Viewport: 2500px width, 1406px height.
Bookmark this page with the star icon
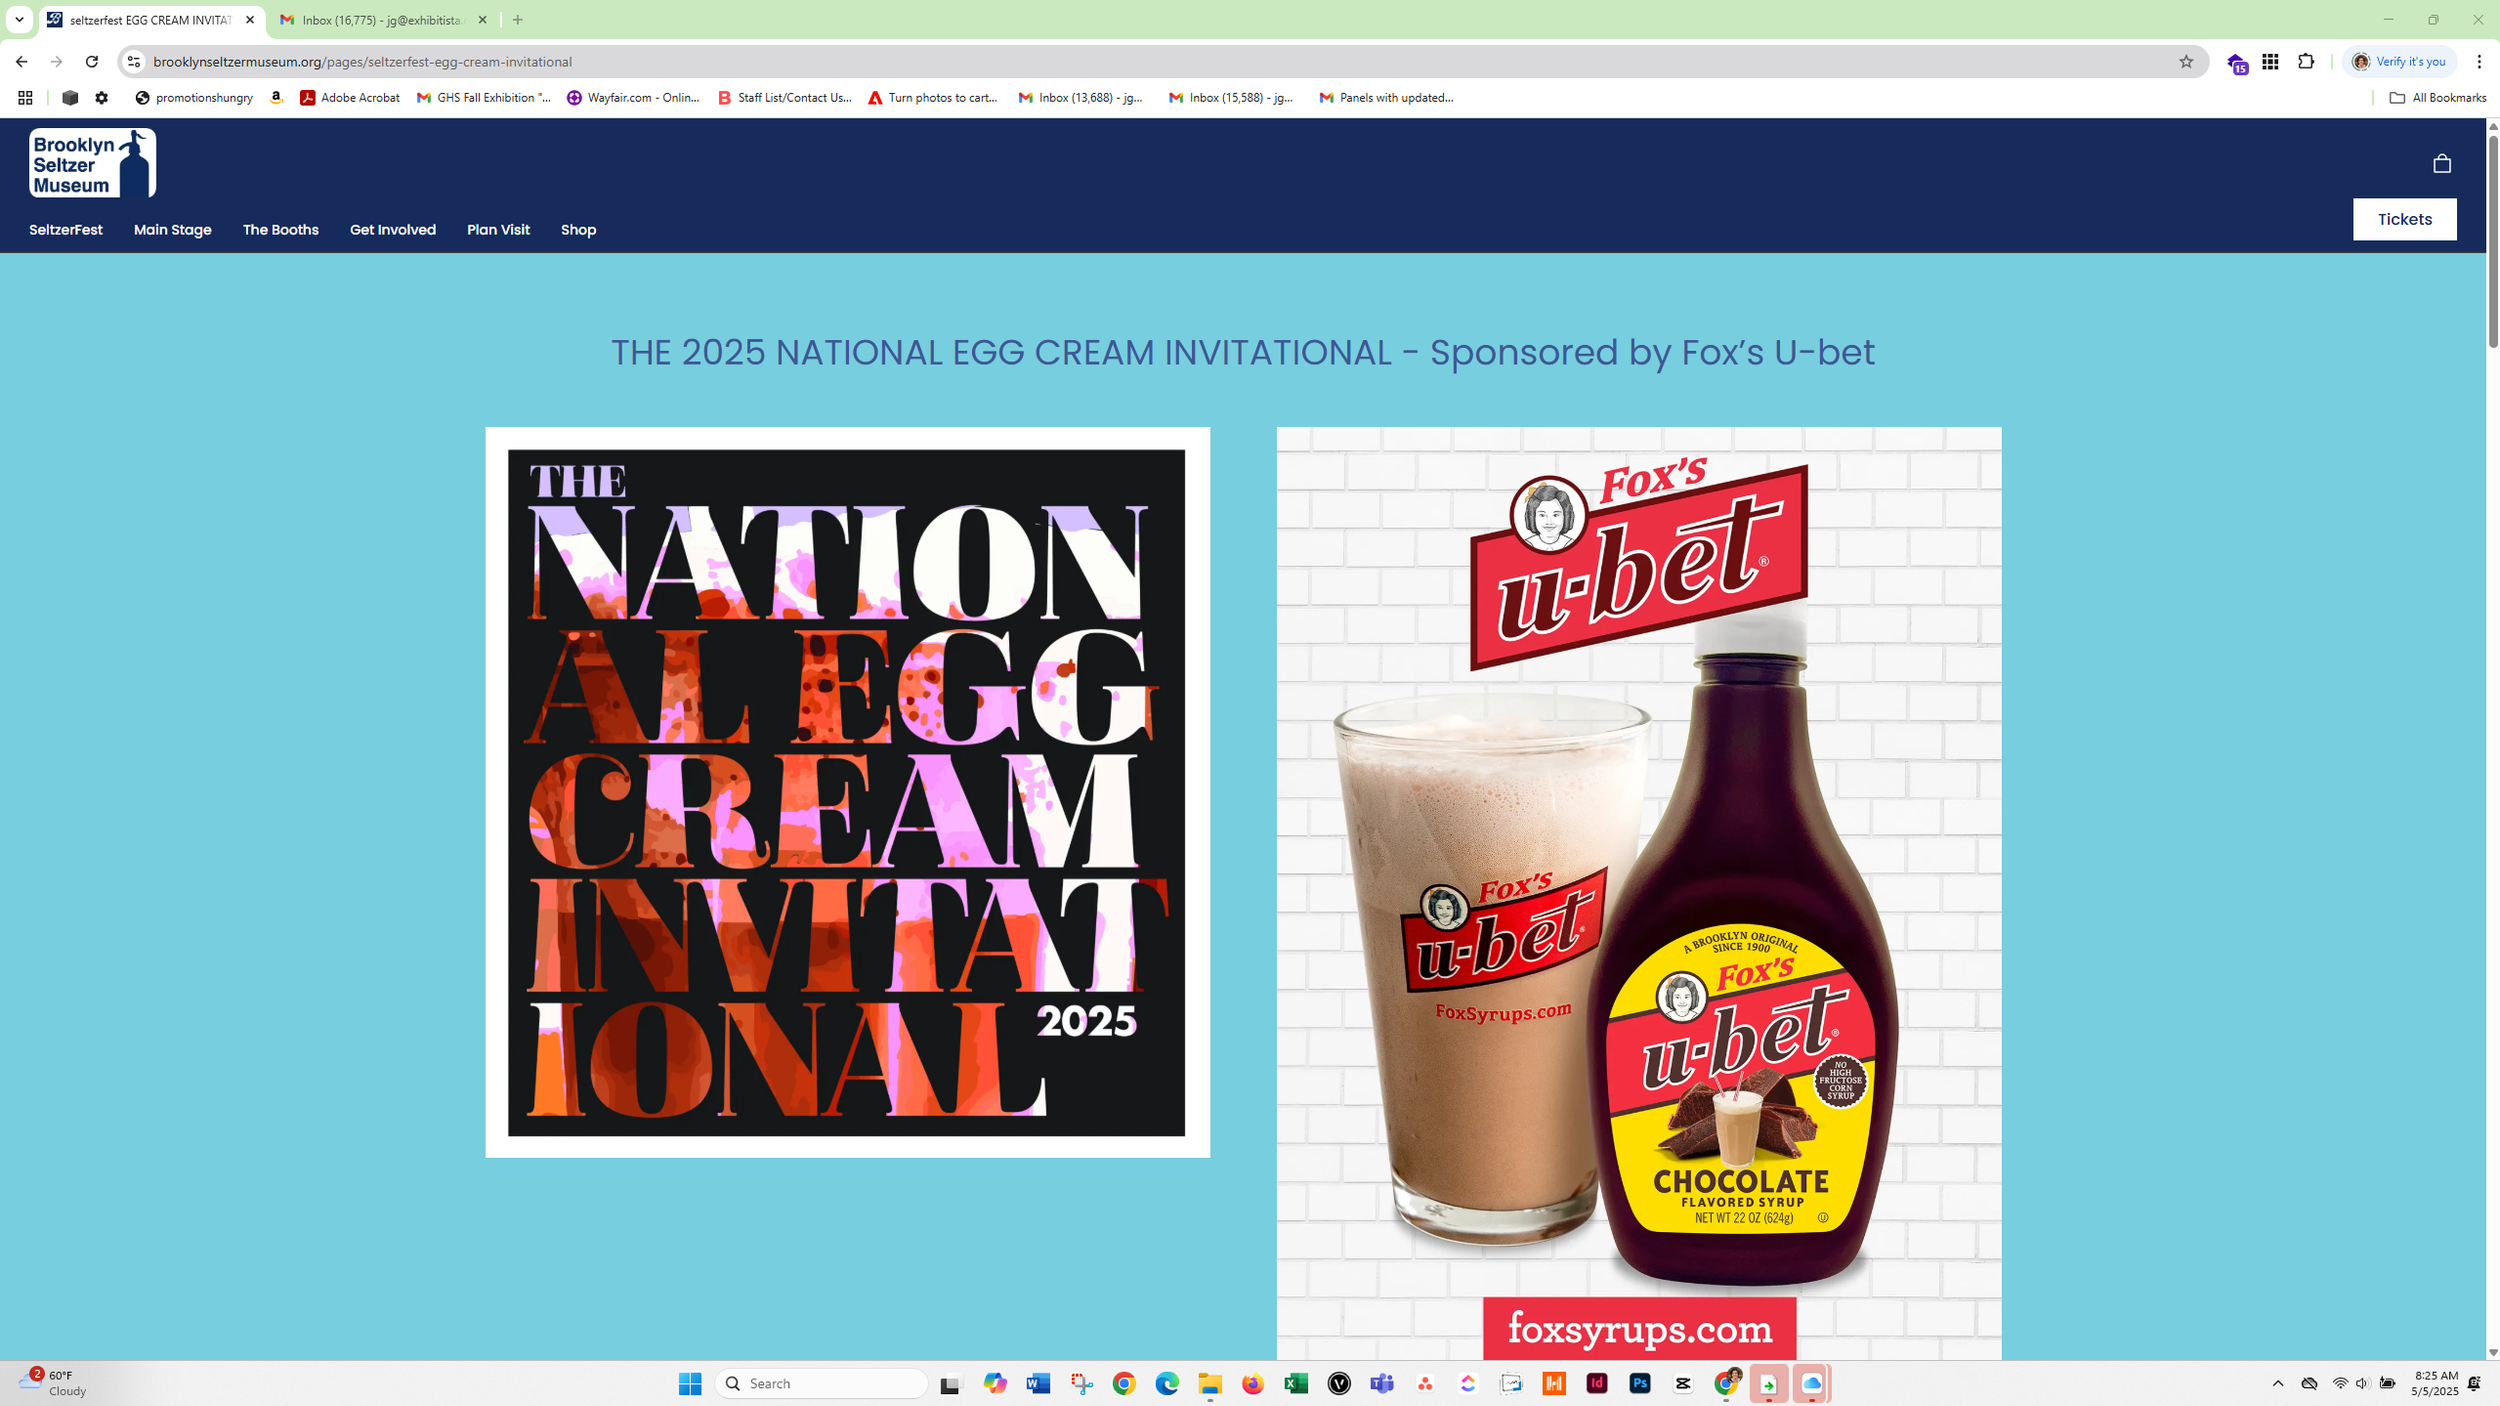[2186, 62]
